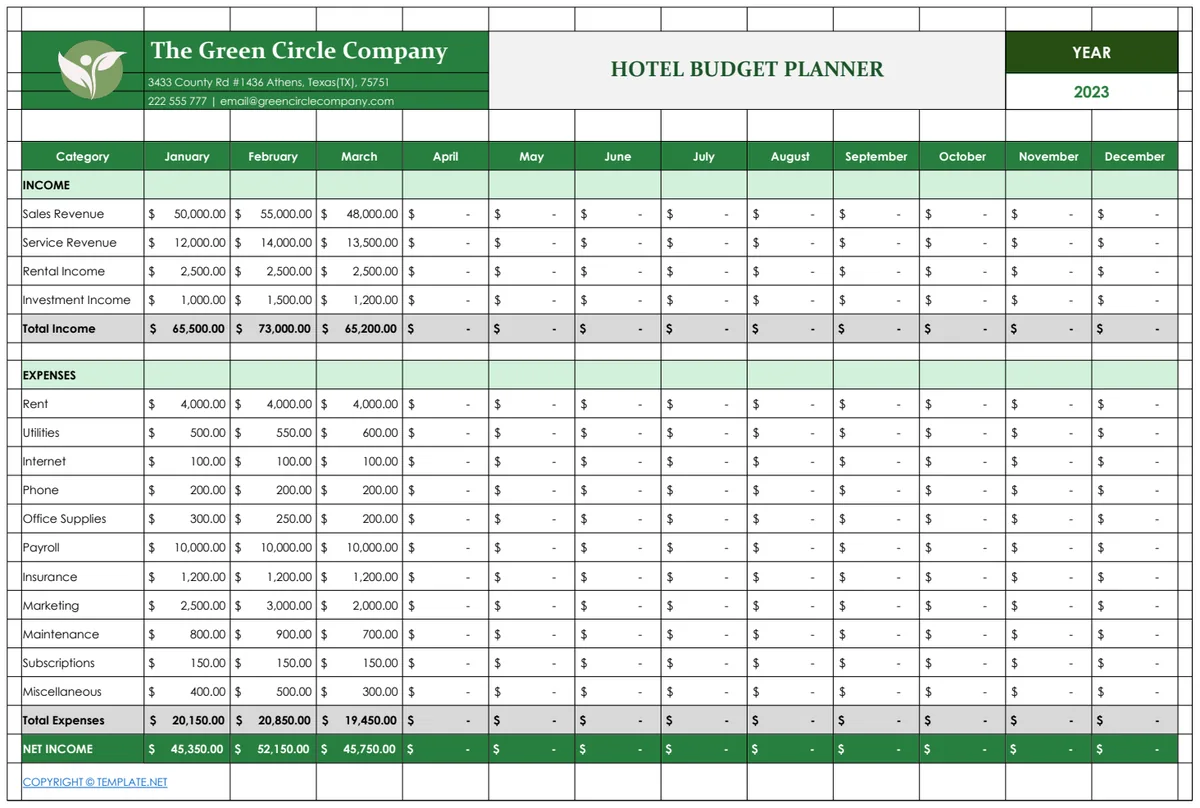Select the June column header

(618, 156)
